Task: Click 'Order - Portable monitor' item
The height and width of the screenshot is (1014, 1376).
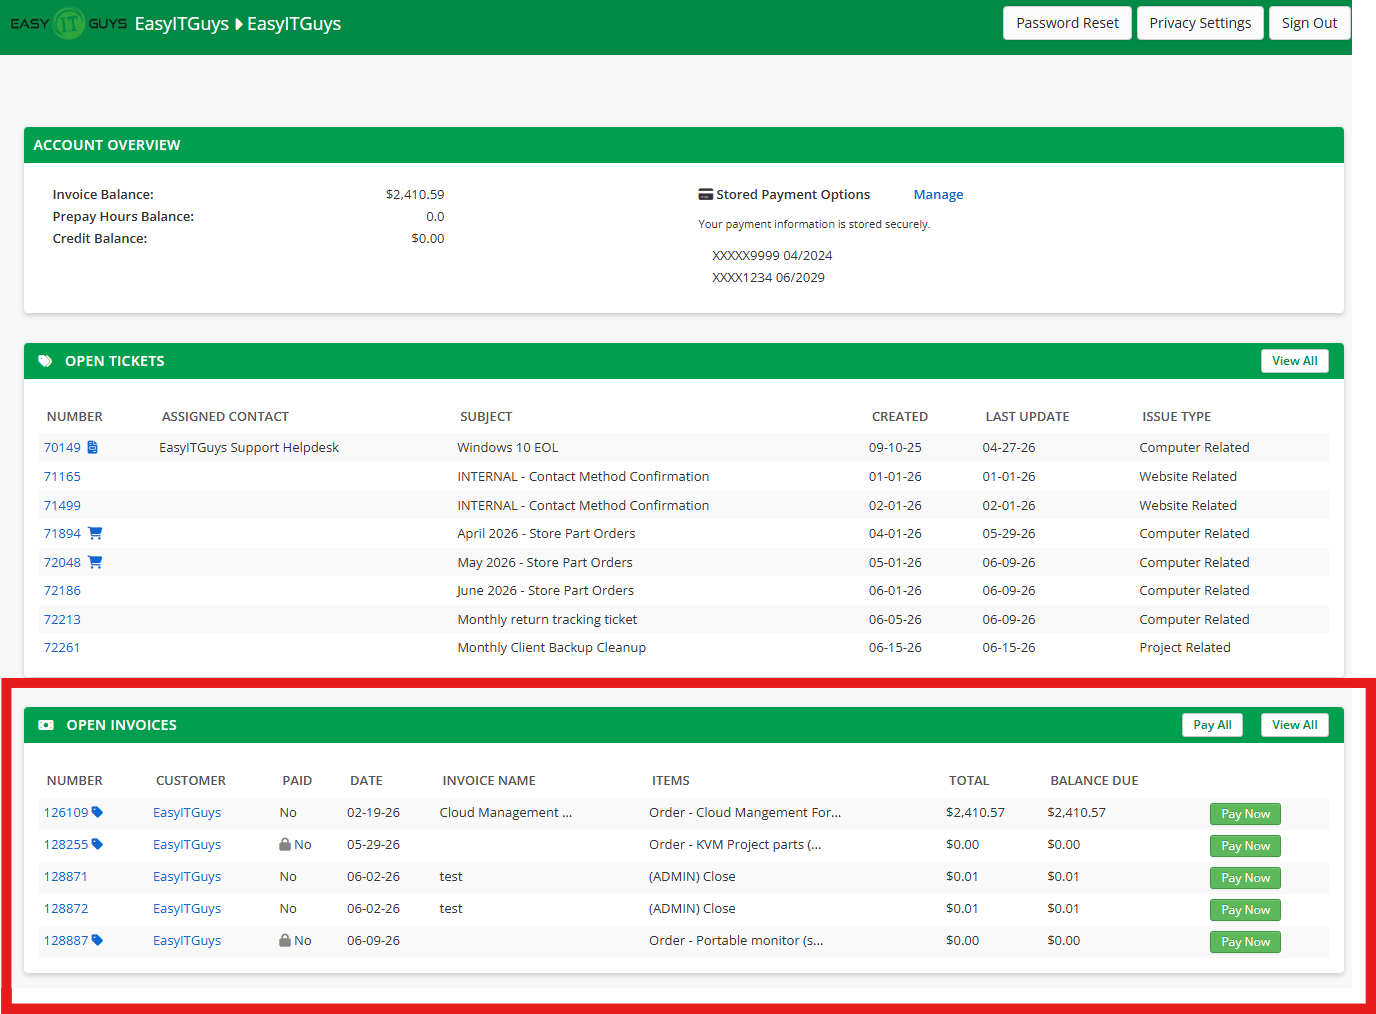Action: click(x=736, y=940)
